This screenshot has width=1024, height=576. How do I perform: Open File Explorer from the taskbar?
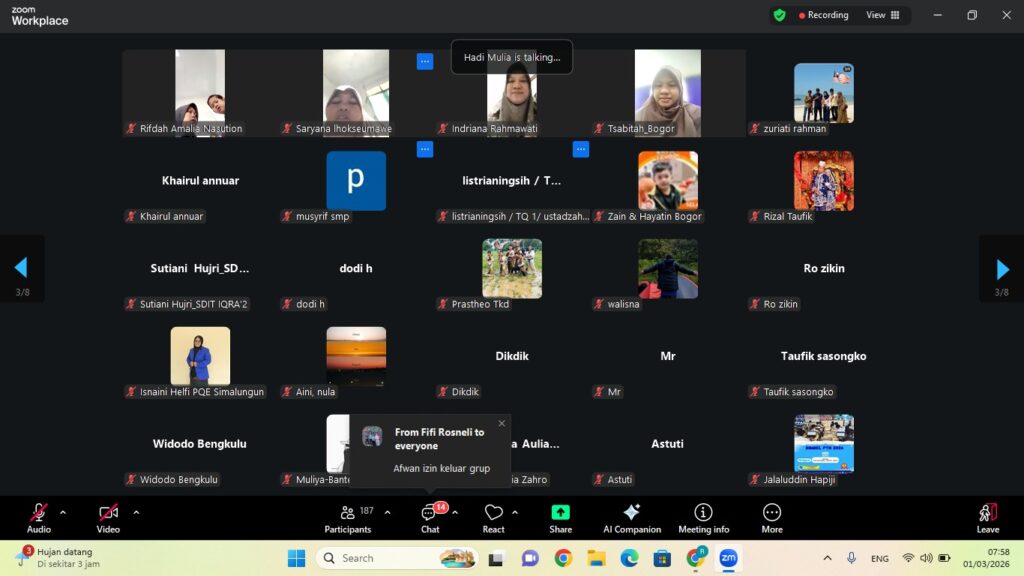[596, 558]
